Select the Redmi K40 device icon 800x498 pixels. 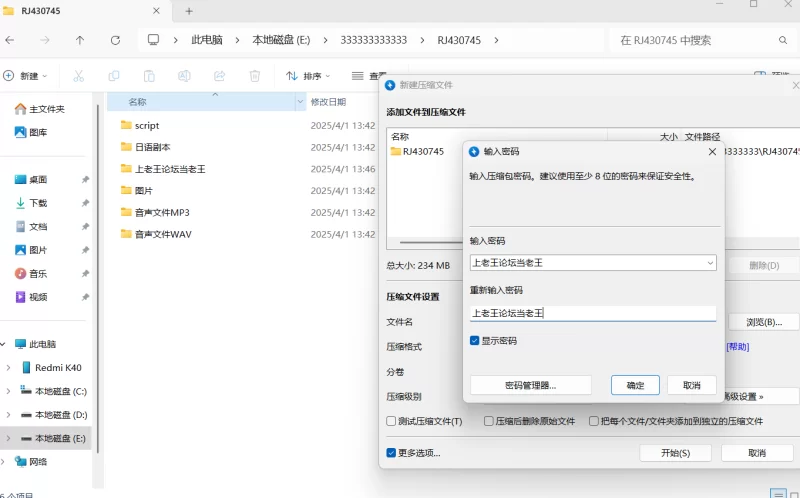pos(26,367)
